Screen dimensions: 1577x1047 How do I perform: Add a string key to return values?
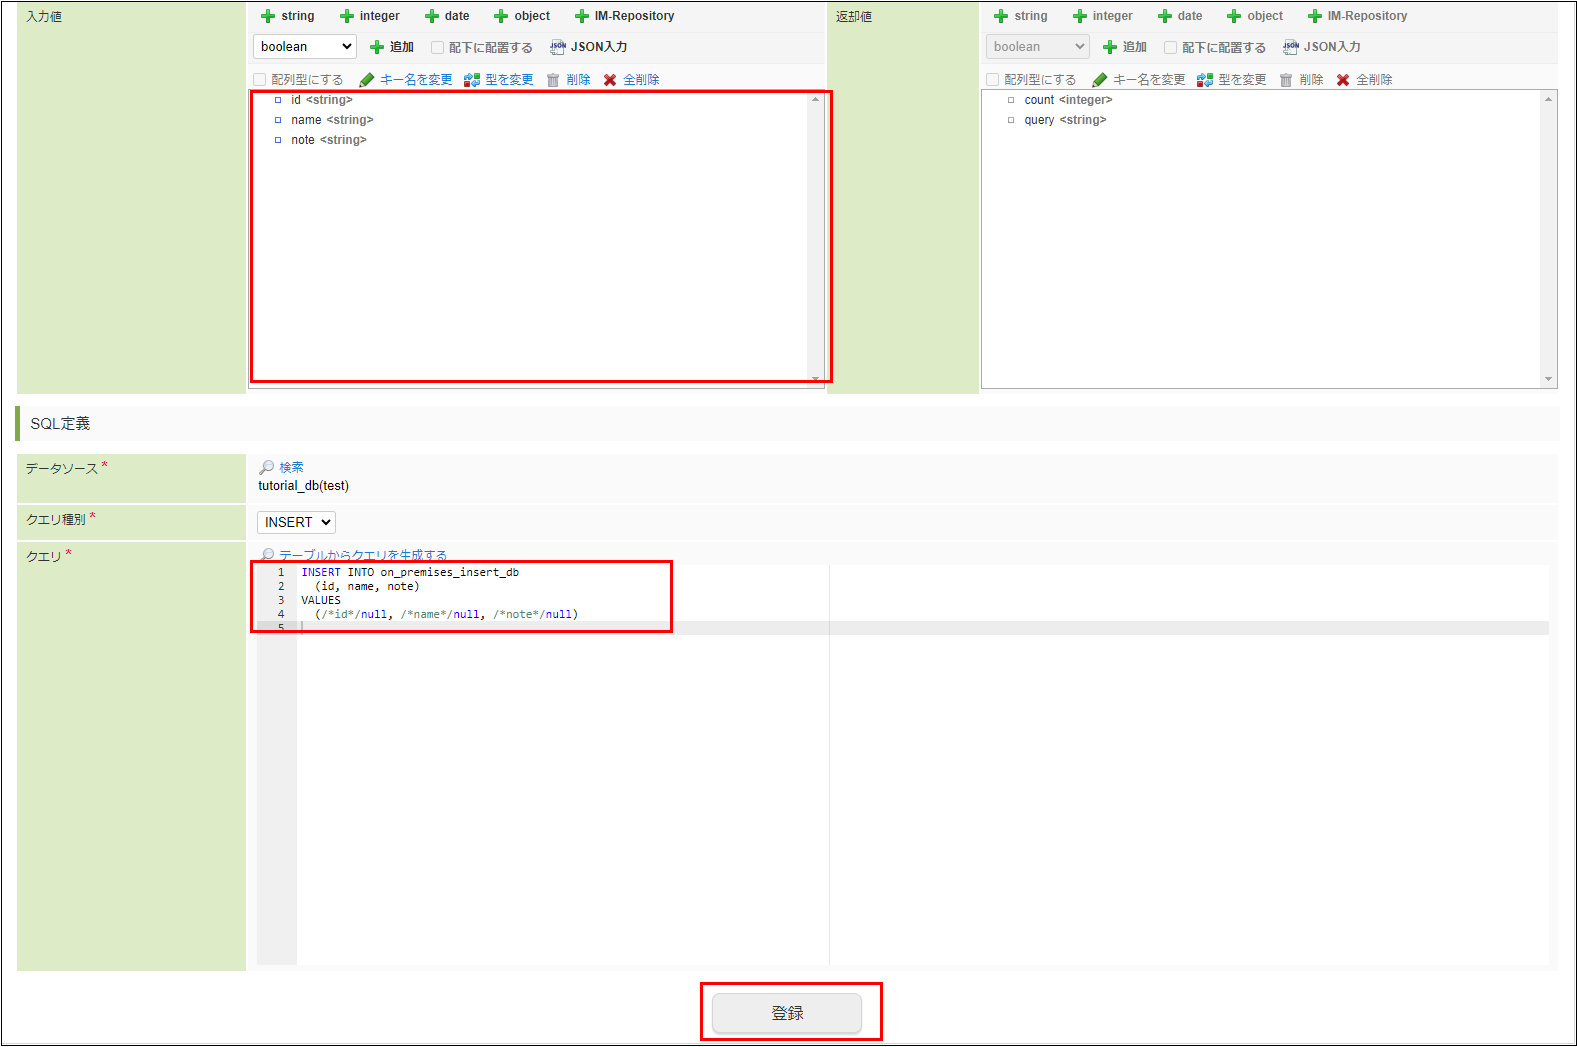point(1021,16)
